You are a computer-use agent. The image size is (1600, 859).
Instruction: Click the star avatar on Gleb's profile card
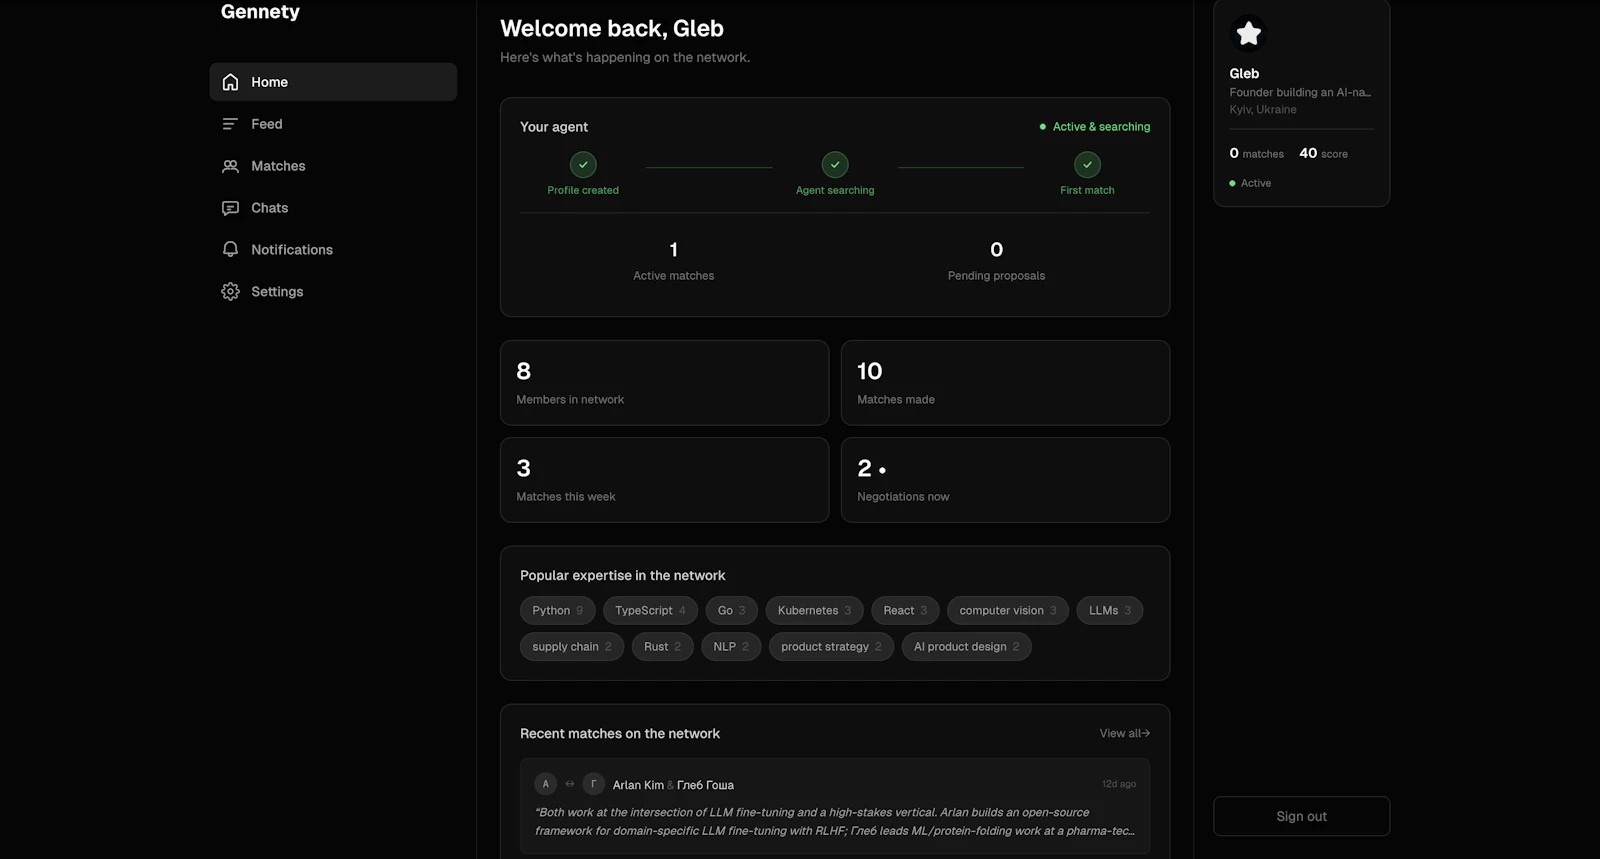click(x=1248, y=34)
